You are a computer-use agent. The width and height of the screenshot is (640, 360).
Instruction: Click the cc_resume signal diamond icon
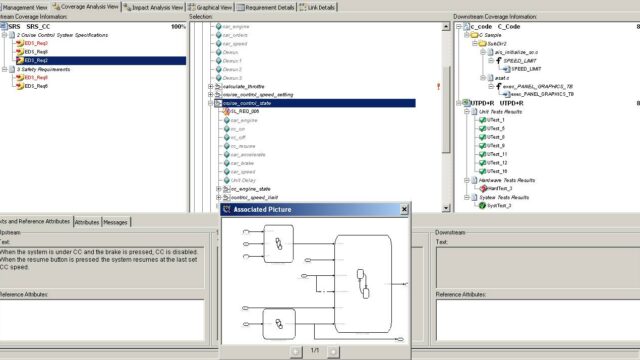point(227,146)
